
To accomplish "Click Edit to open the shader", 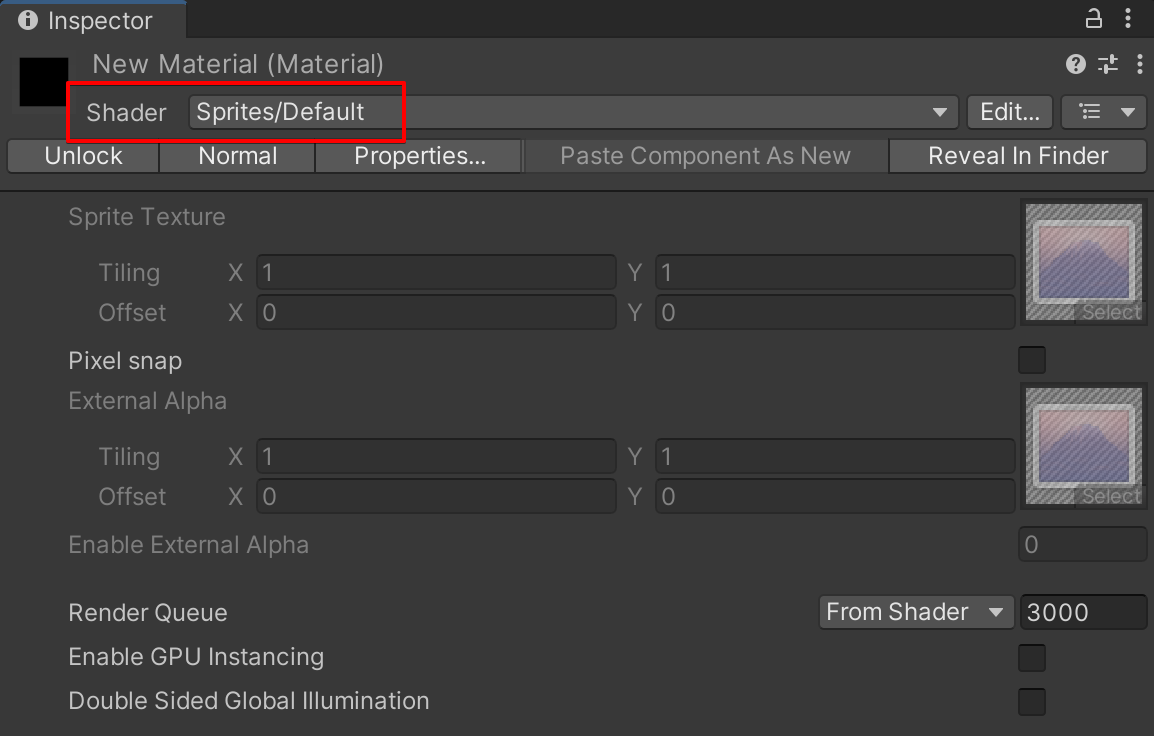I will click(x=1009, y=112).
